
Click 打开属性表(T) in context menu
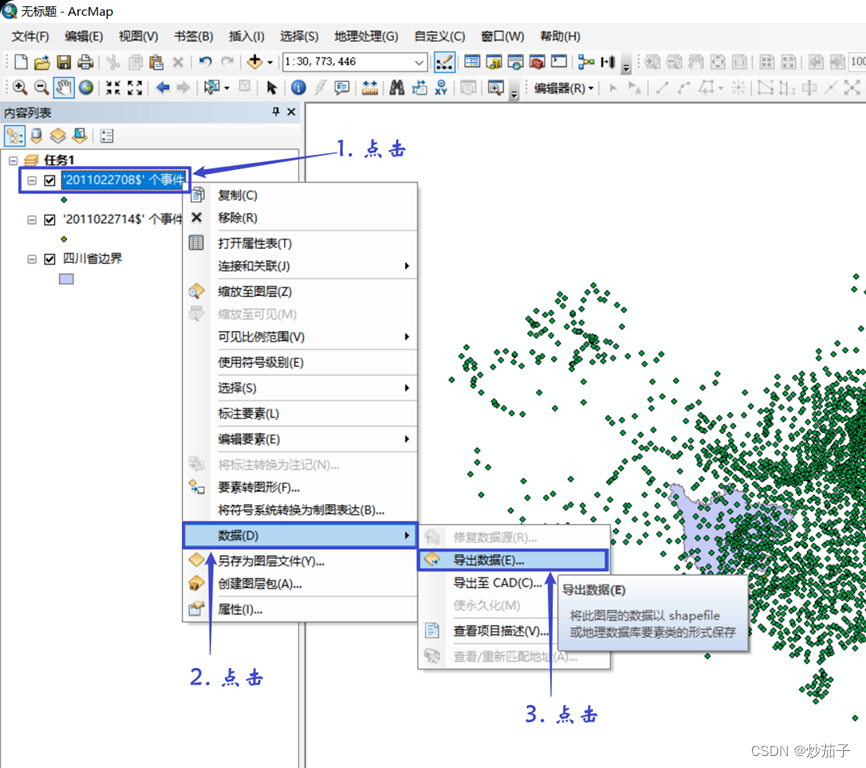click(x=255, y=243)
